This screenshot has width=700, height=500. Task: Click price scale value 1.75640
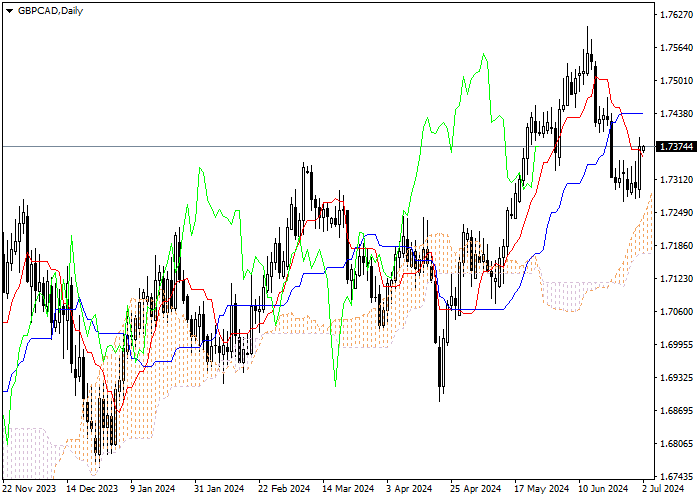[677, 48]
